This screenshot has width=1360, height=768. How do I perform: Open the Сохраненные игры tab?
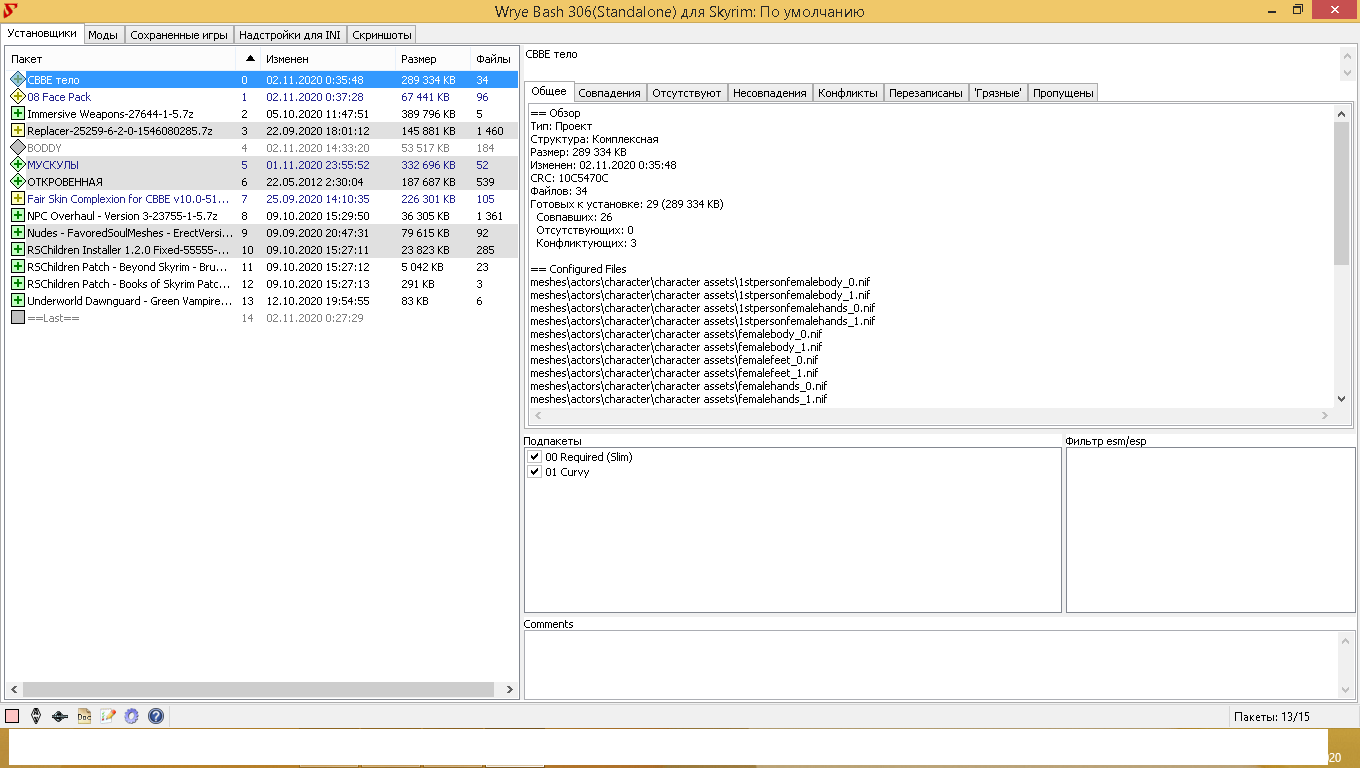click(179, 35)
